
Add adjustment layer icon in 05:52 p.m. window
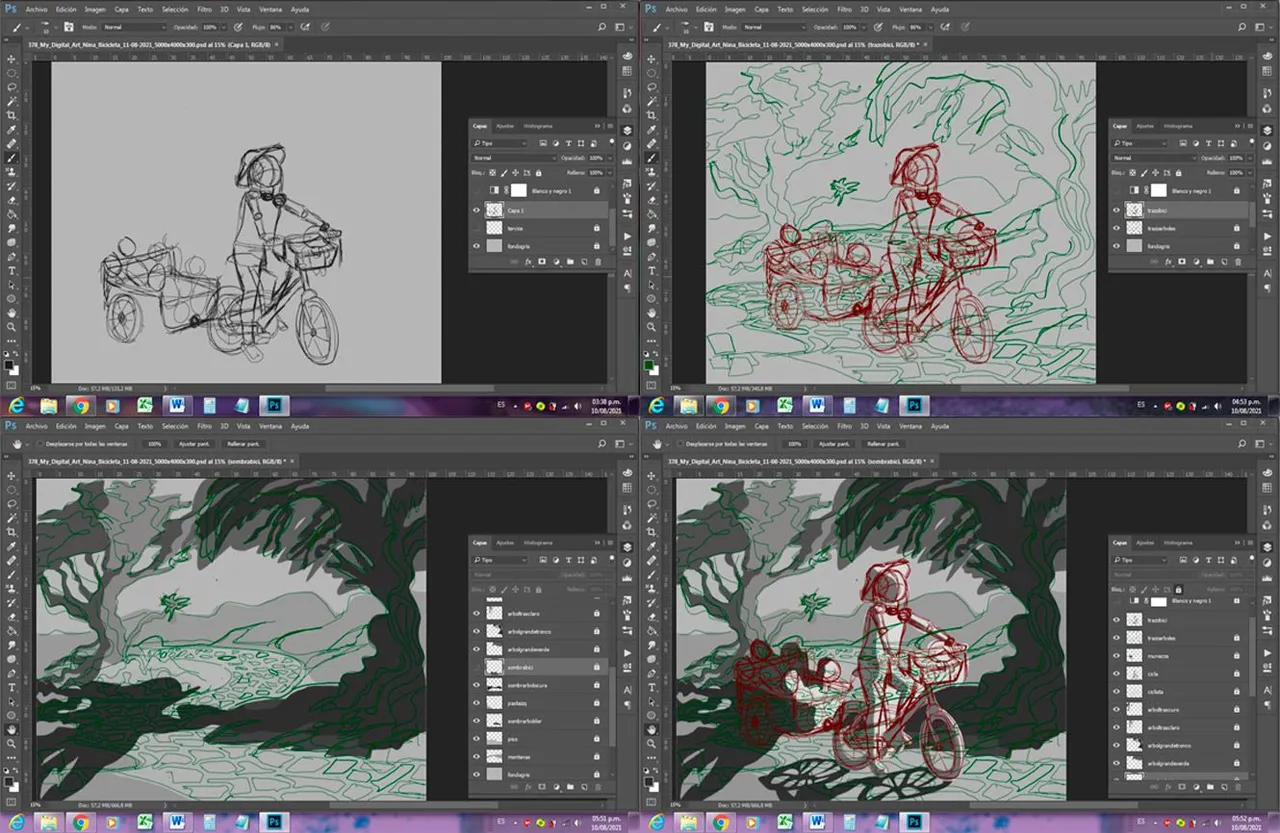point(1196,787)
